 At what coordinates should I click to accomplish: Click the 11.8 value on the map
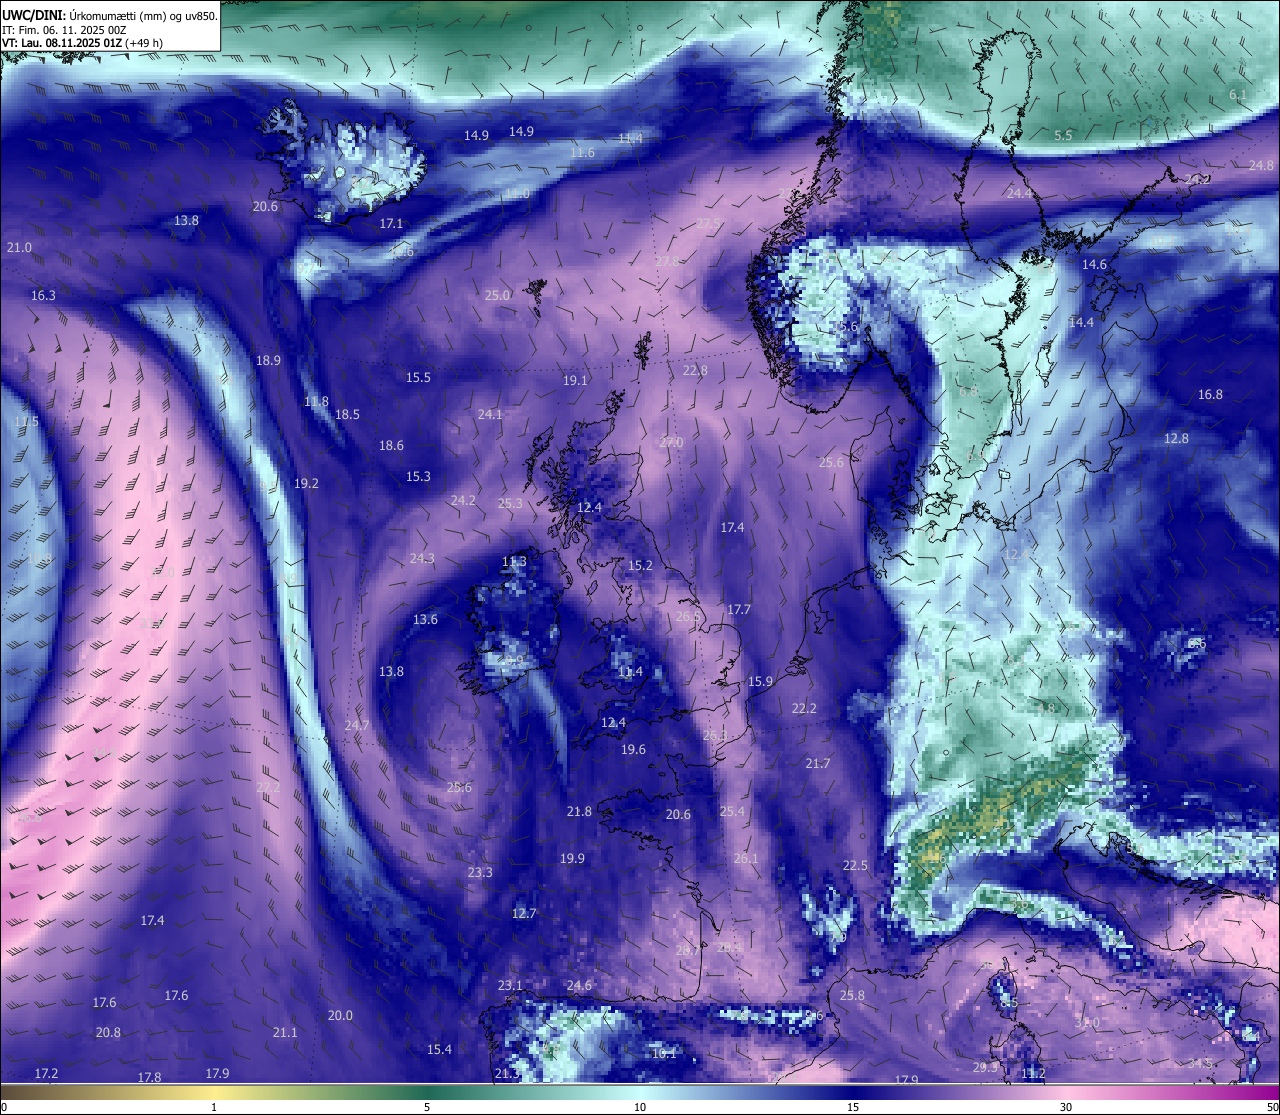(316, 402)
